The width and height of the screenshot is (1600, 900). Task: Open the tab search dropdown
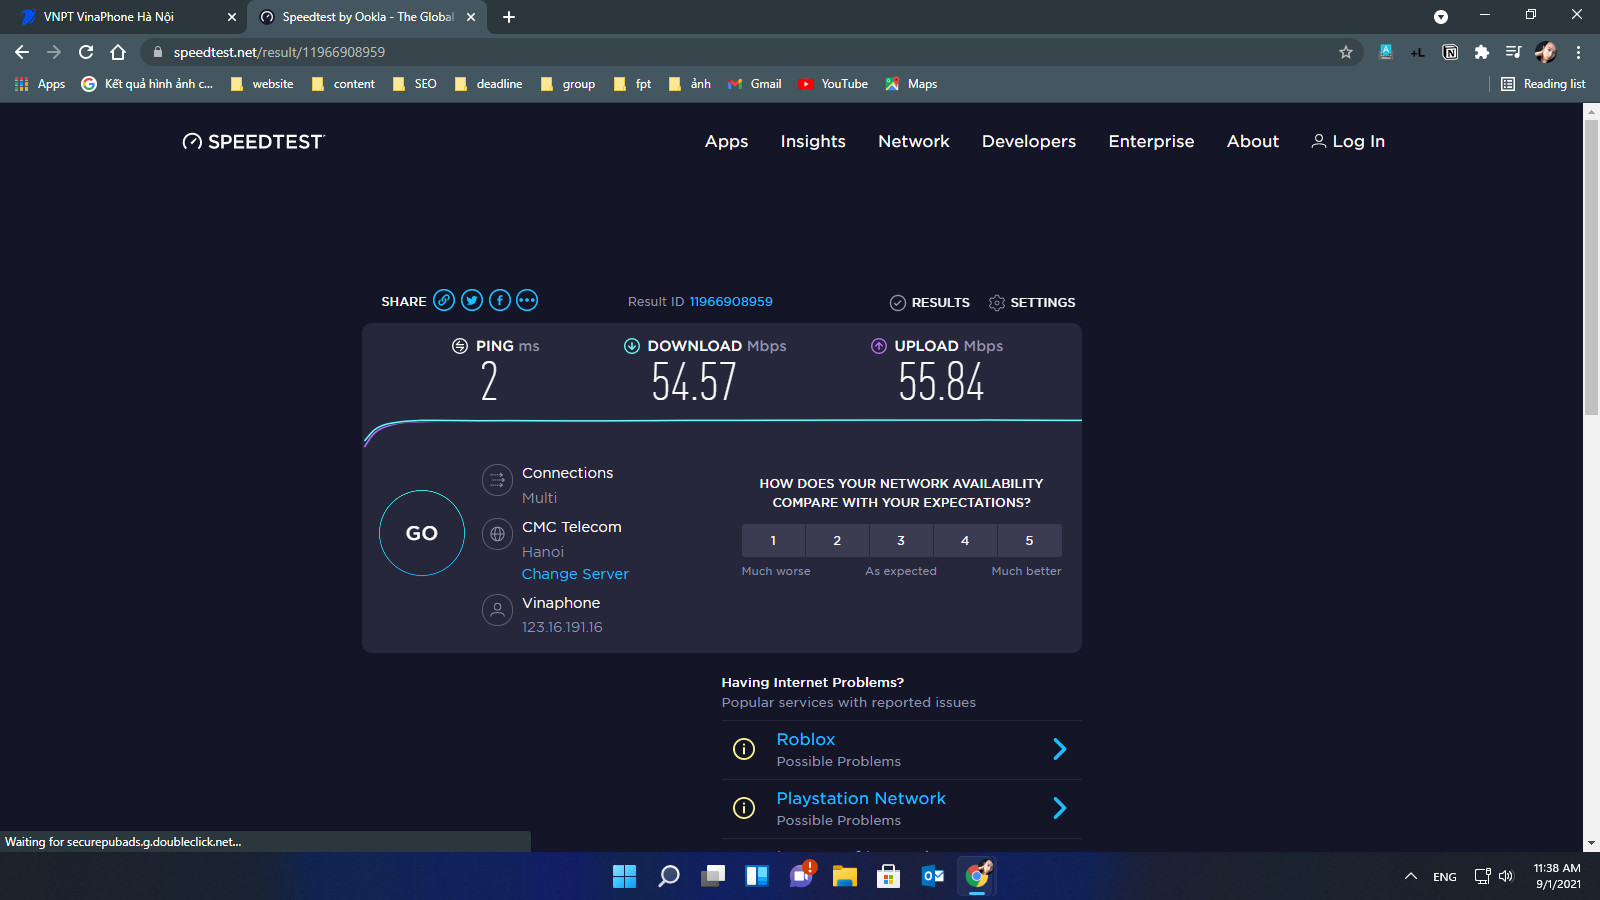1441,17
